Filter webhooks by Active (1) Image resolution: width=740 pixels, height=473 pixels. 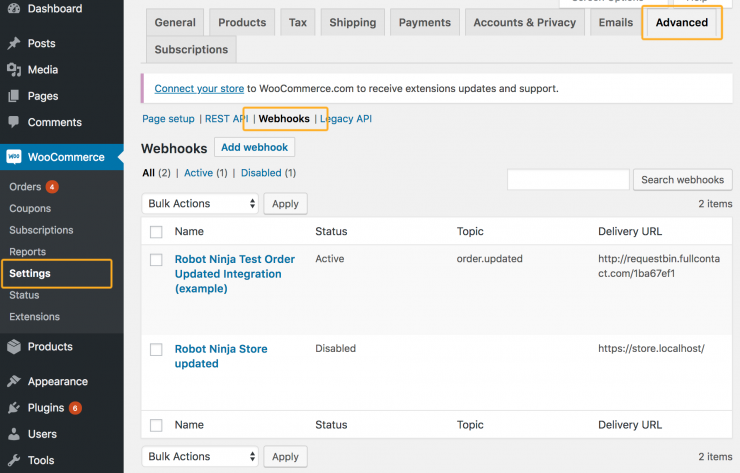coord(206,173)
